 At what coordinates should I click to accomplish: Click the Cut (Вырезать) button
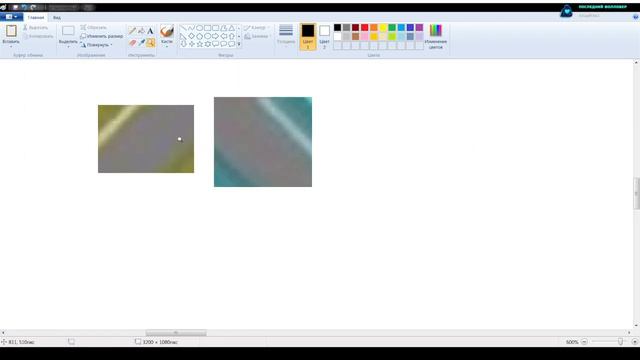tap(36, 27)
